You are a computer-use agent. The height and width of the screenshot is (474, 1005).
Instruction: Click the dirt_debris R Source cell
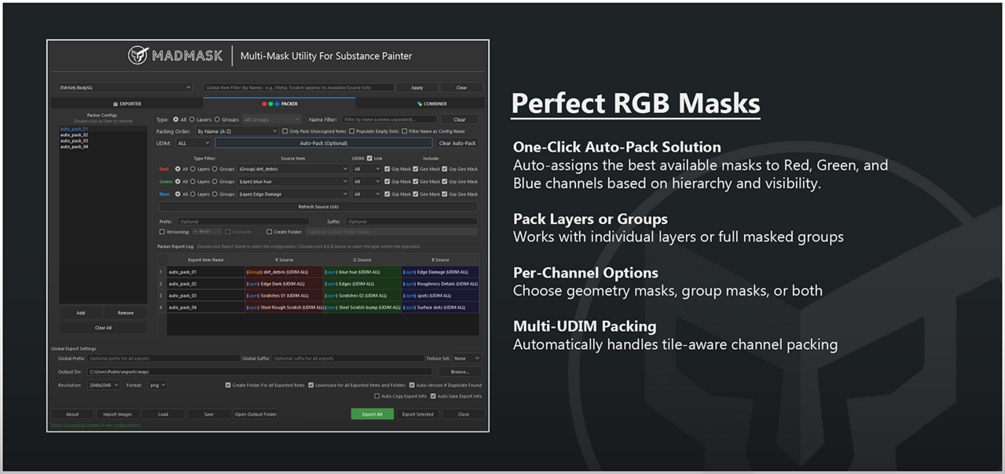pos(283,272)
